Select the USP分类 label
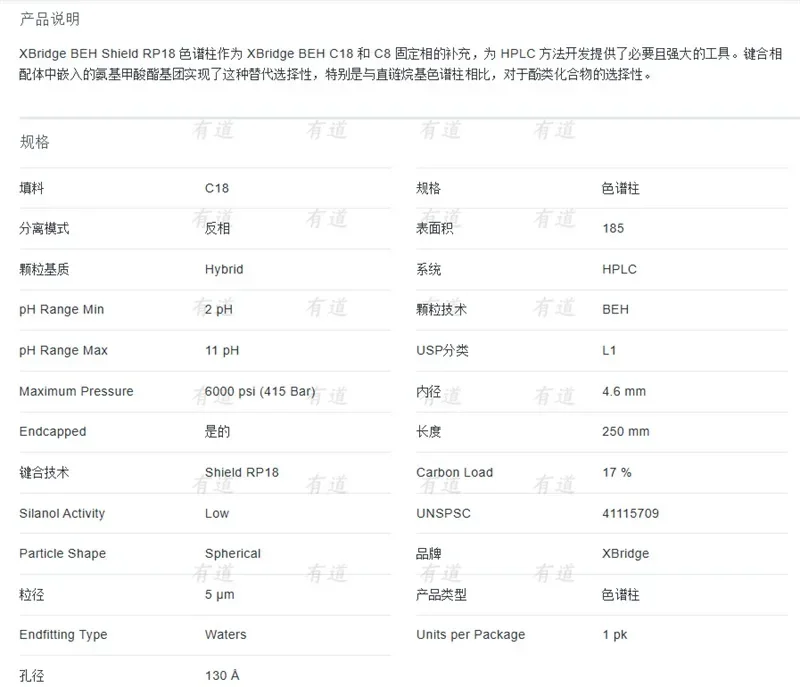 [x=442, y=350]
